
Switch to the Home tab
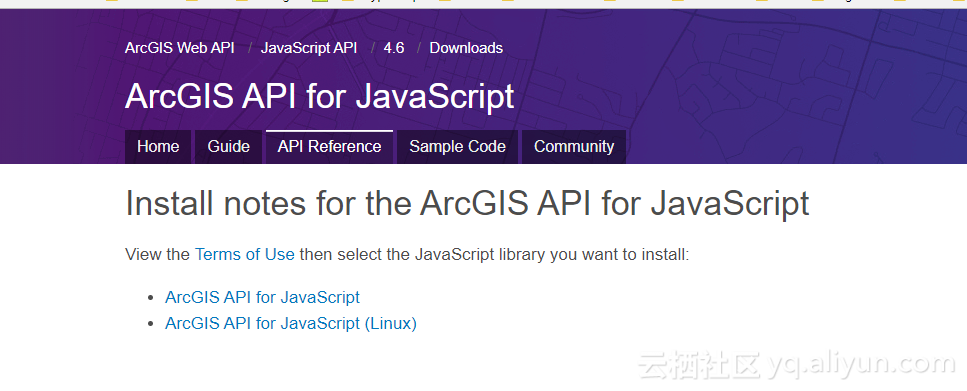158,147
